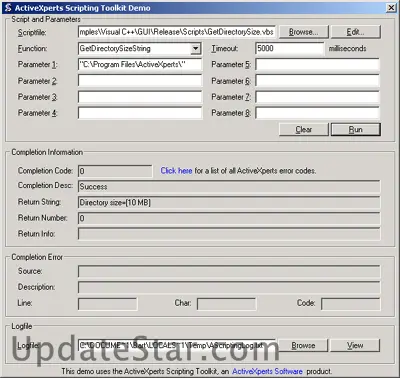Click the Return String 'Directory size=[10 MB]' field
The height and width of the screenshot is (378, 400).
(229, 202)
